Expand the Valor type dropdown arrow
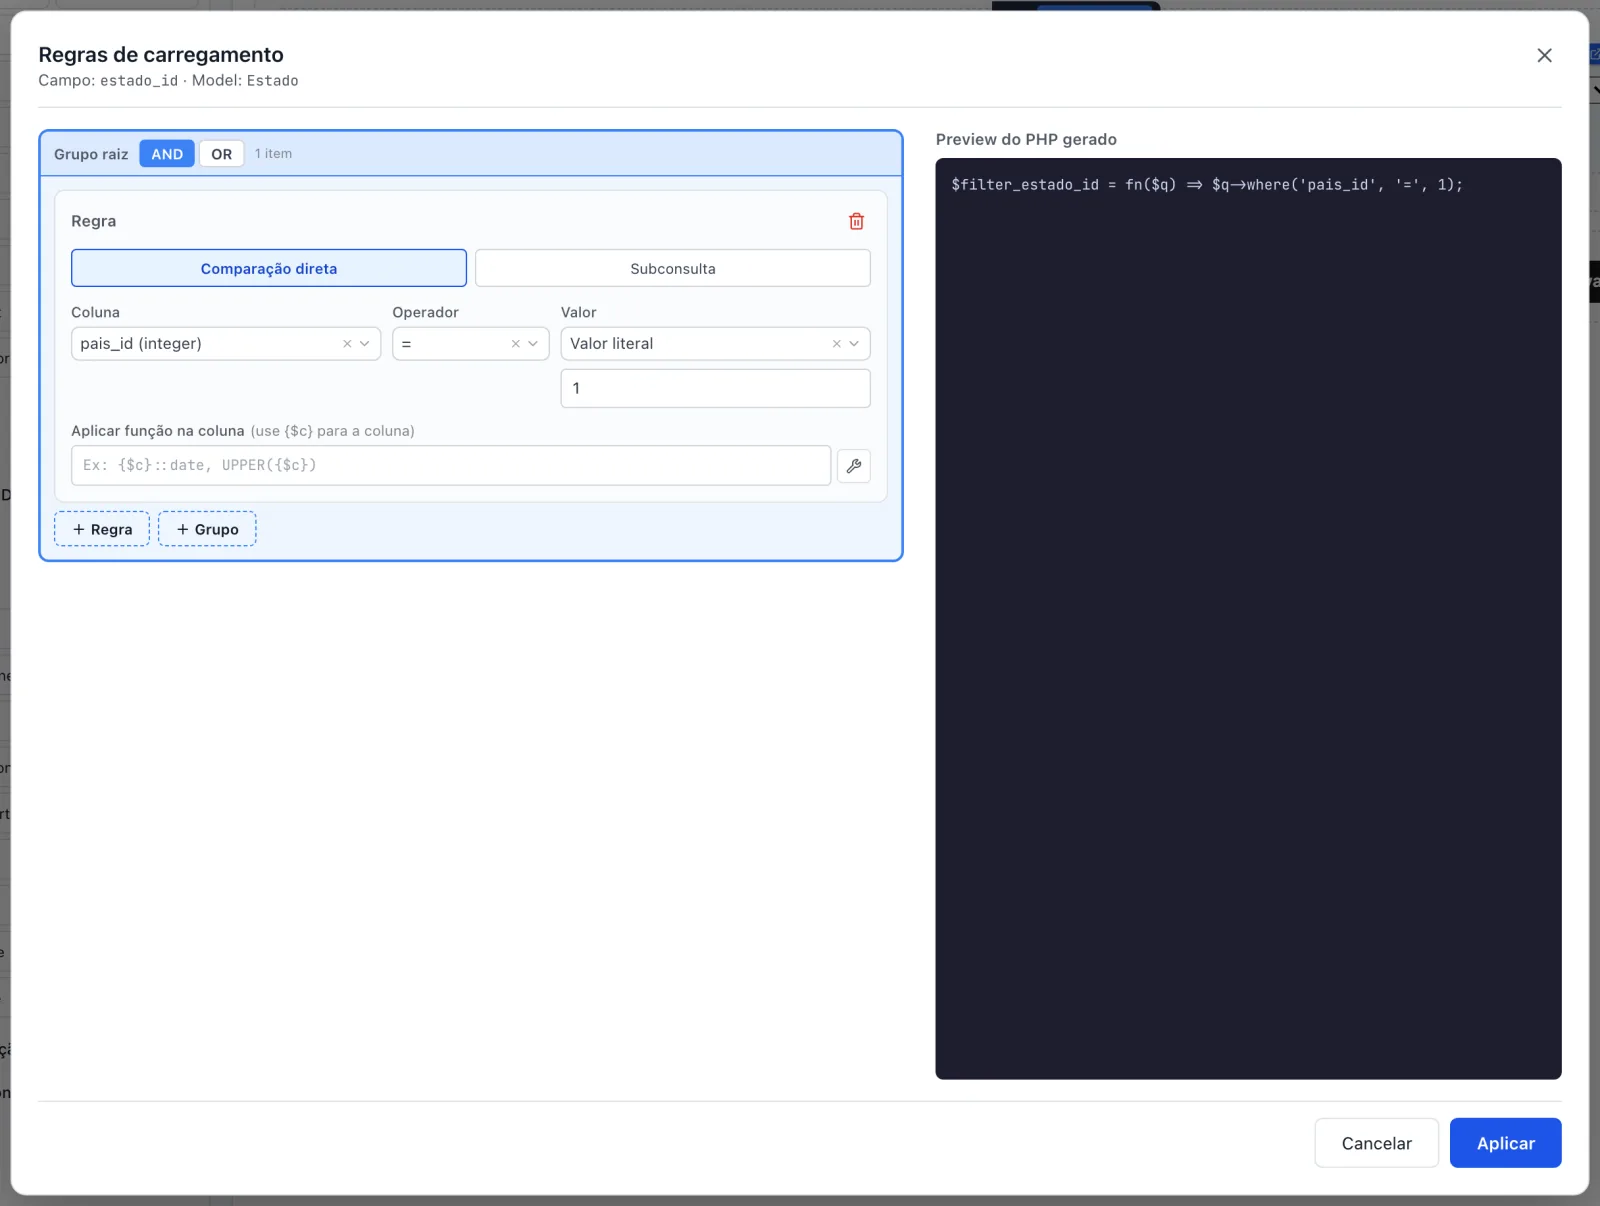Screen dimensions: 1600x1206 (854, 344)
